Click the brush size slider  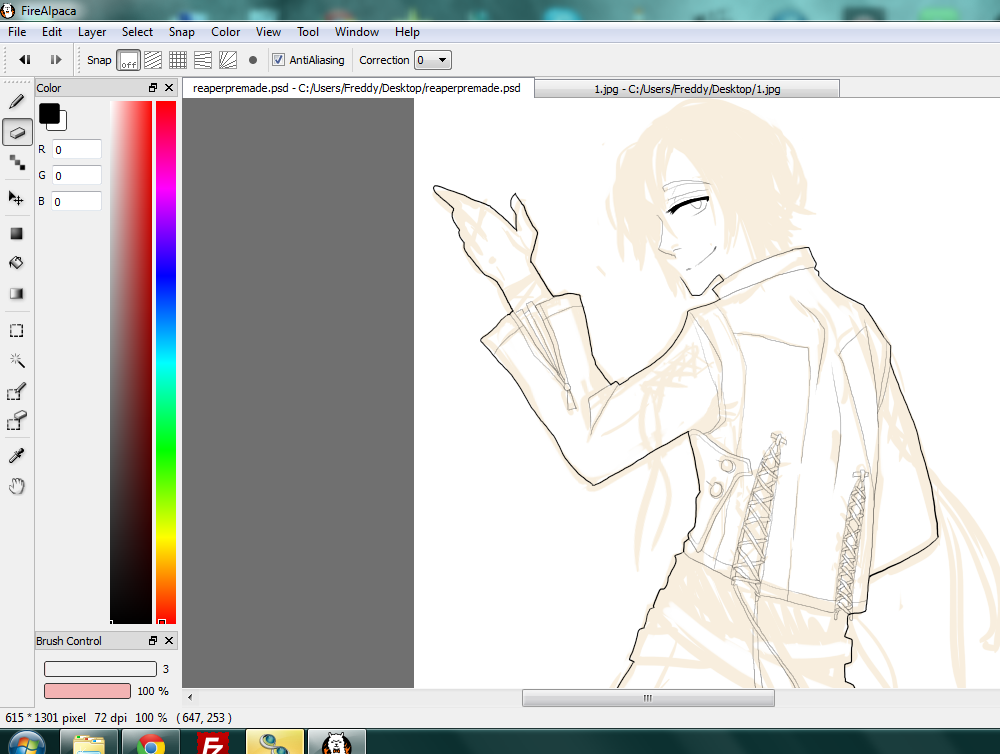(x=100, y=669)
